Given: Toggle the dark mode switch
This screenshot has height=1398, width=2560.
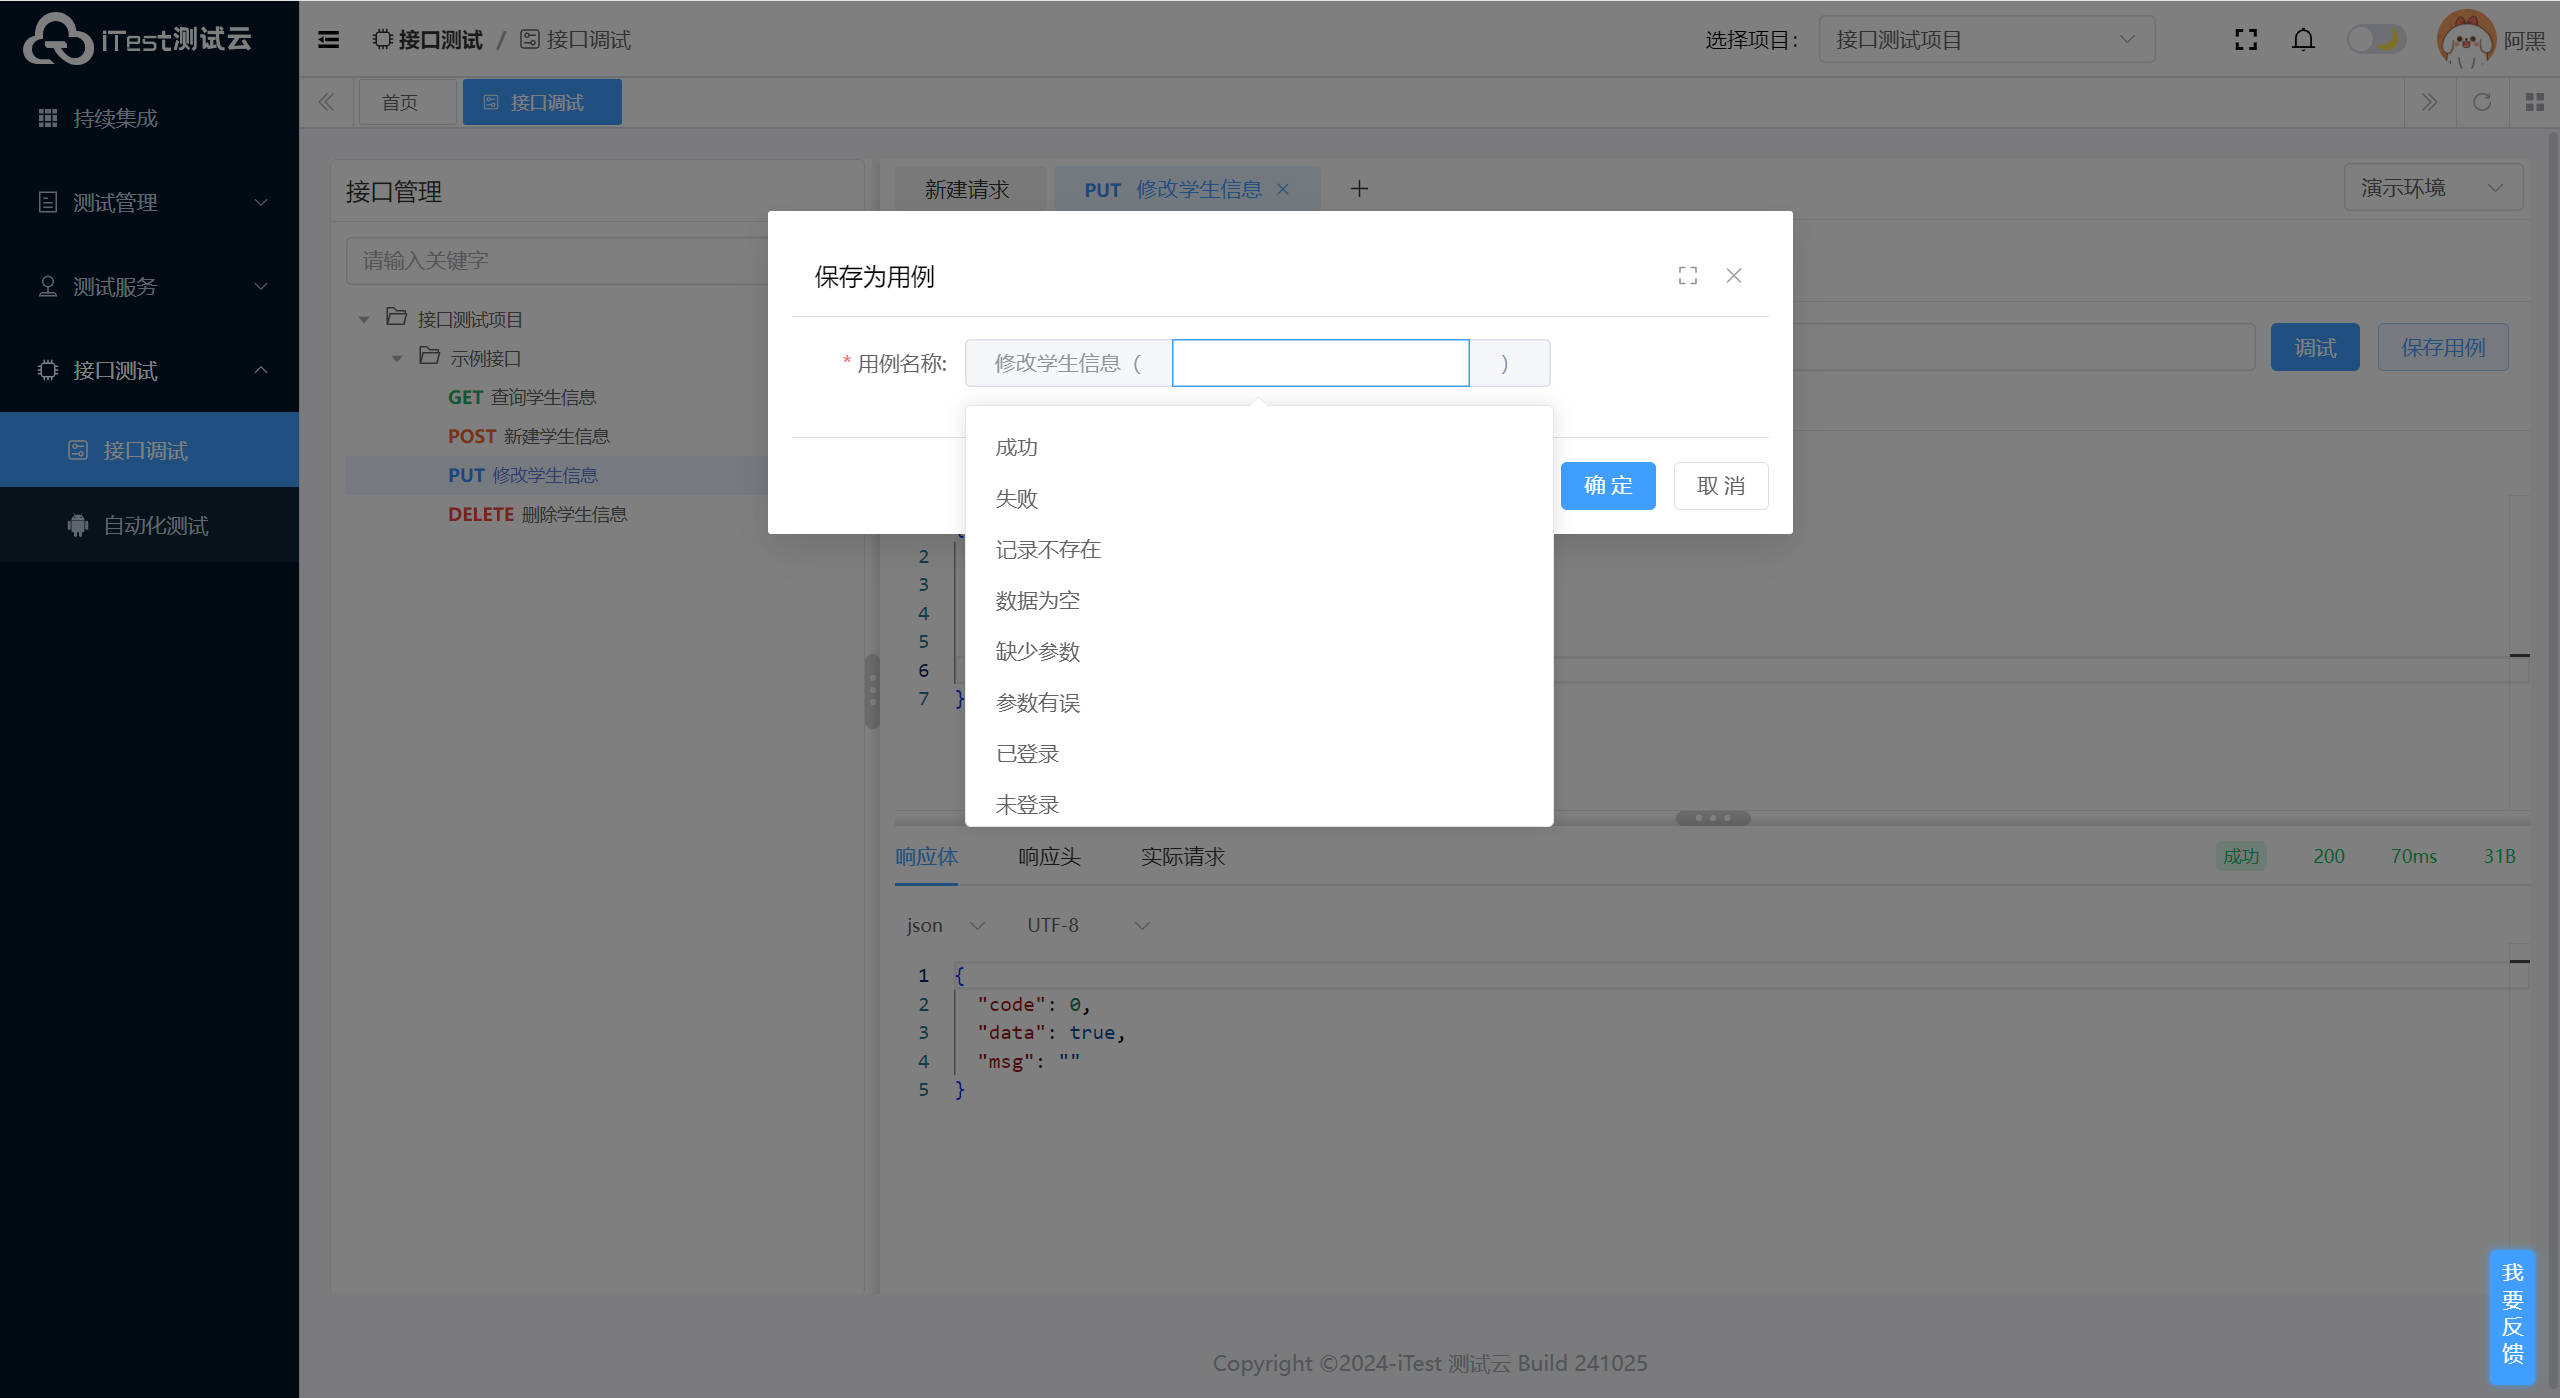Looking at the screenshot, I should [2376, 40].
